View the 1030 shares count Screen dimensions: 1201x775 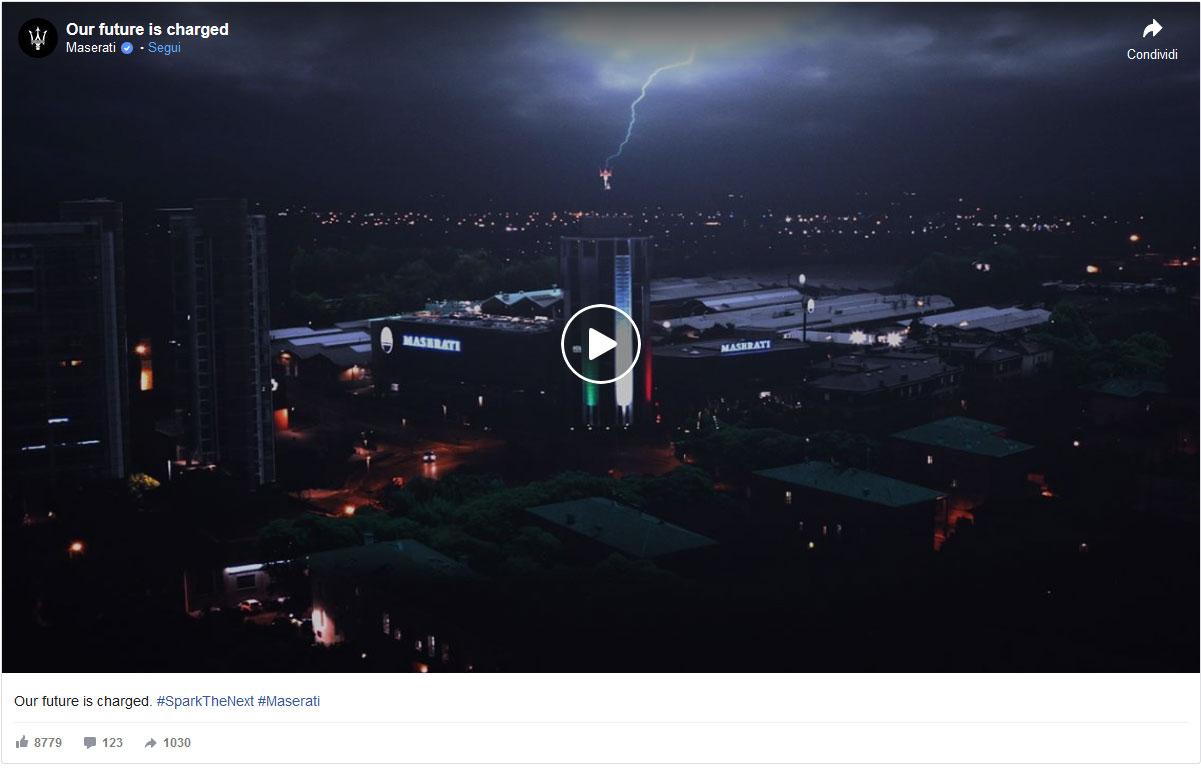[x=177, y=743]
